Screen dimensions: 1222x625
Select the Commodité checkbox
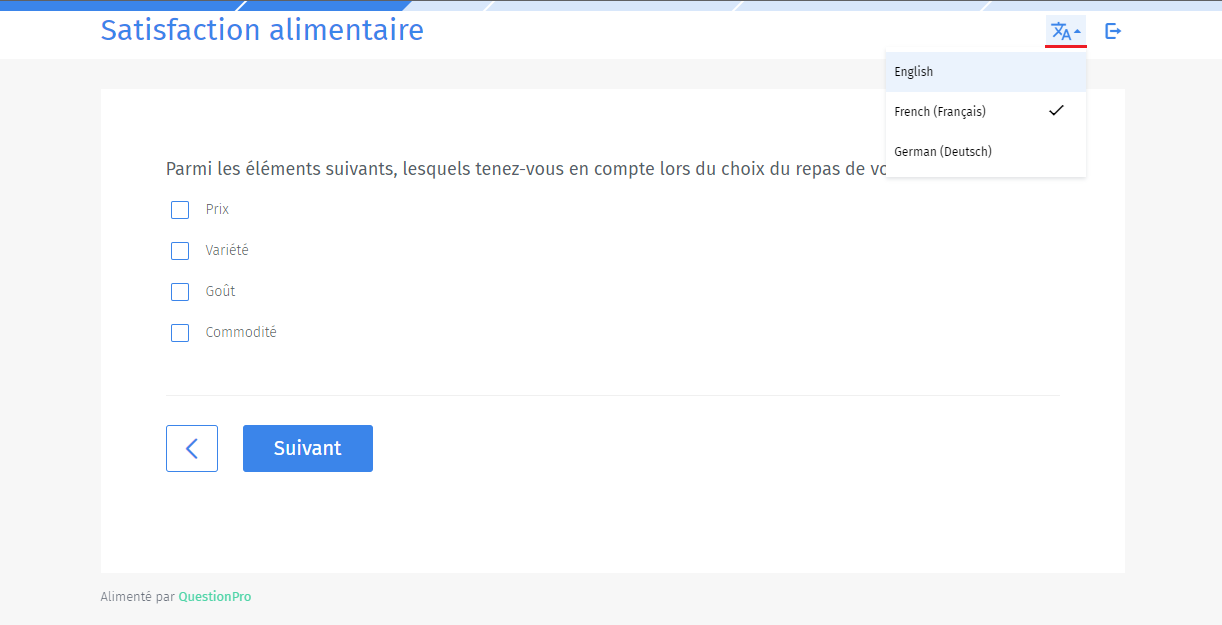point(180,333)
